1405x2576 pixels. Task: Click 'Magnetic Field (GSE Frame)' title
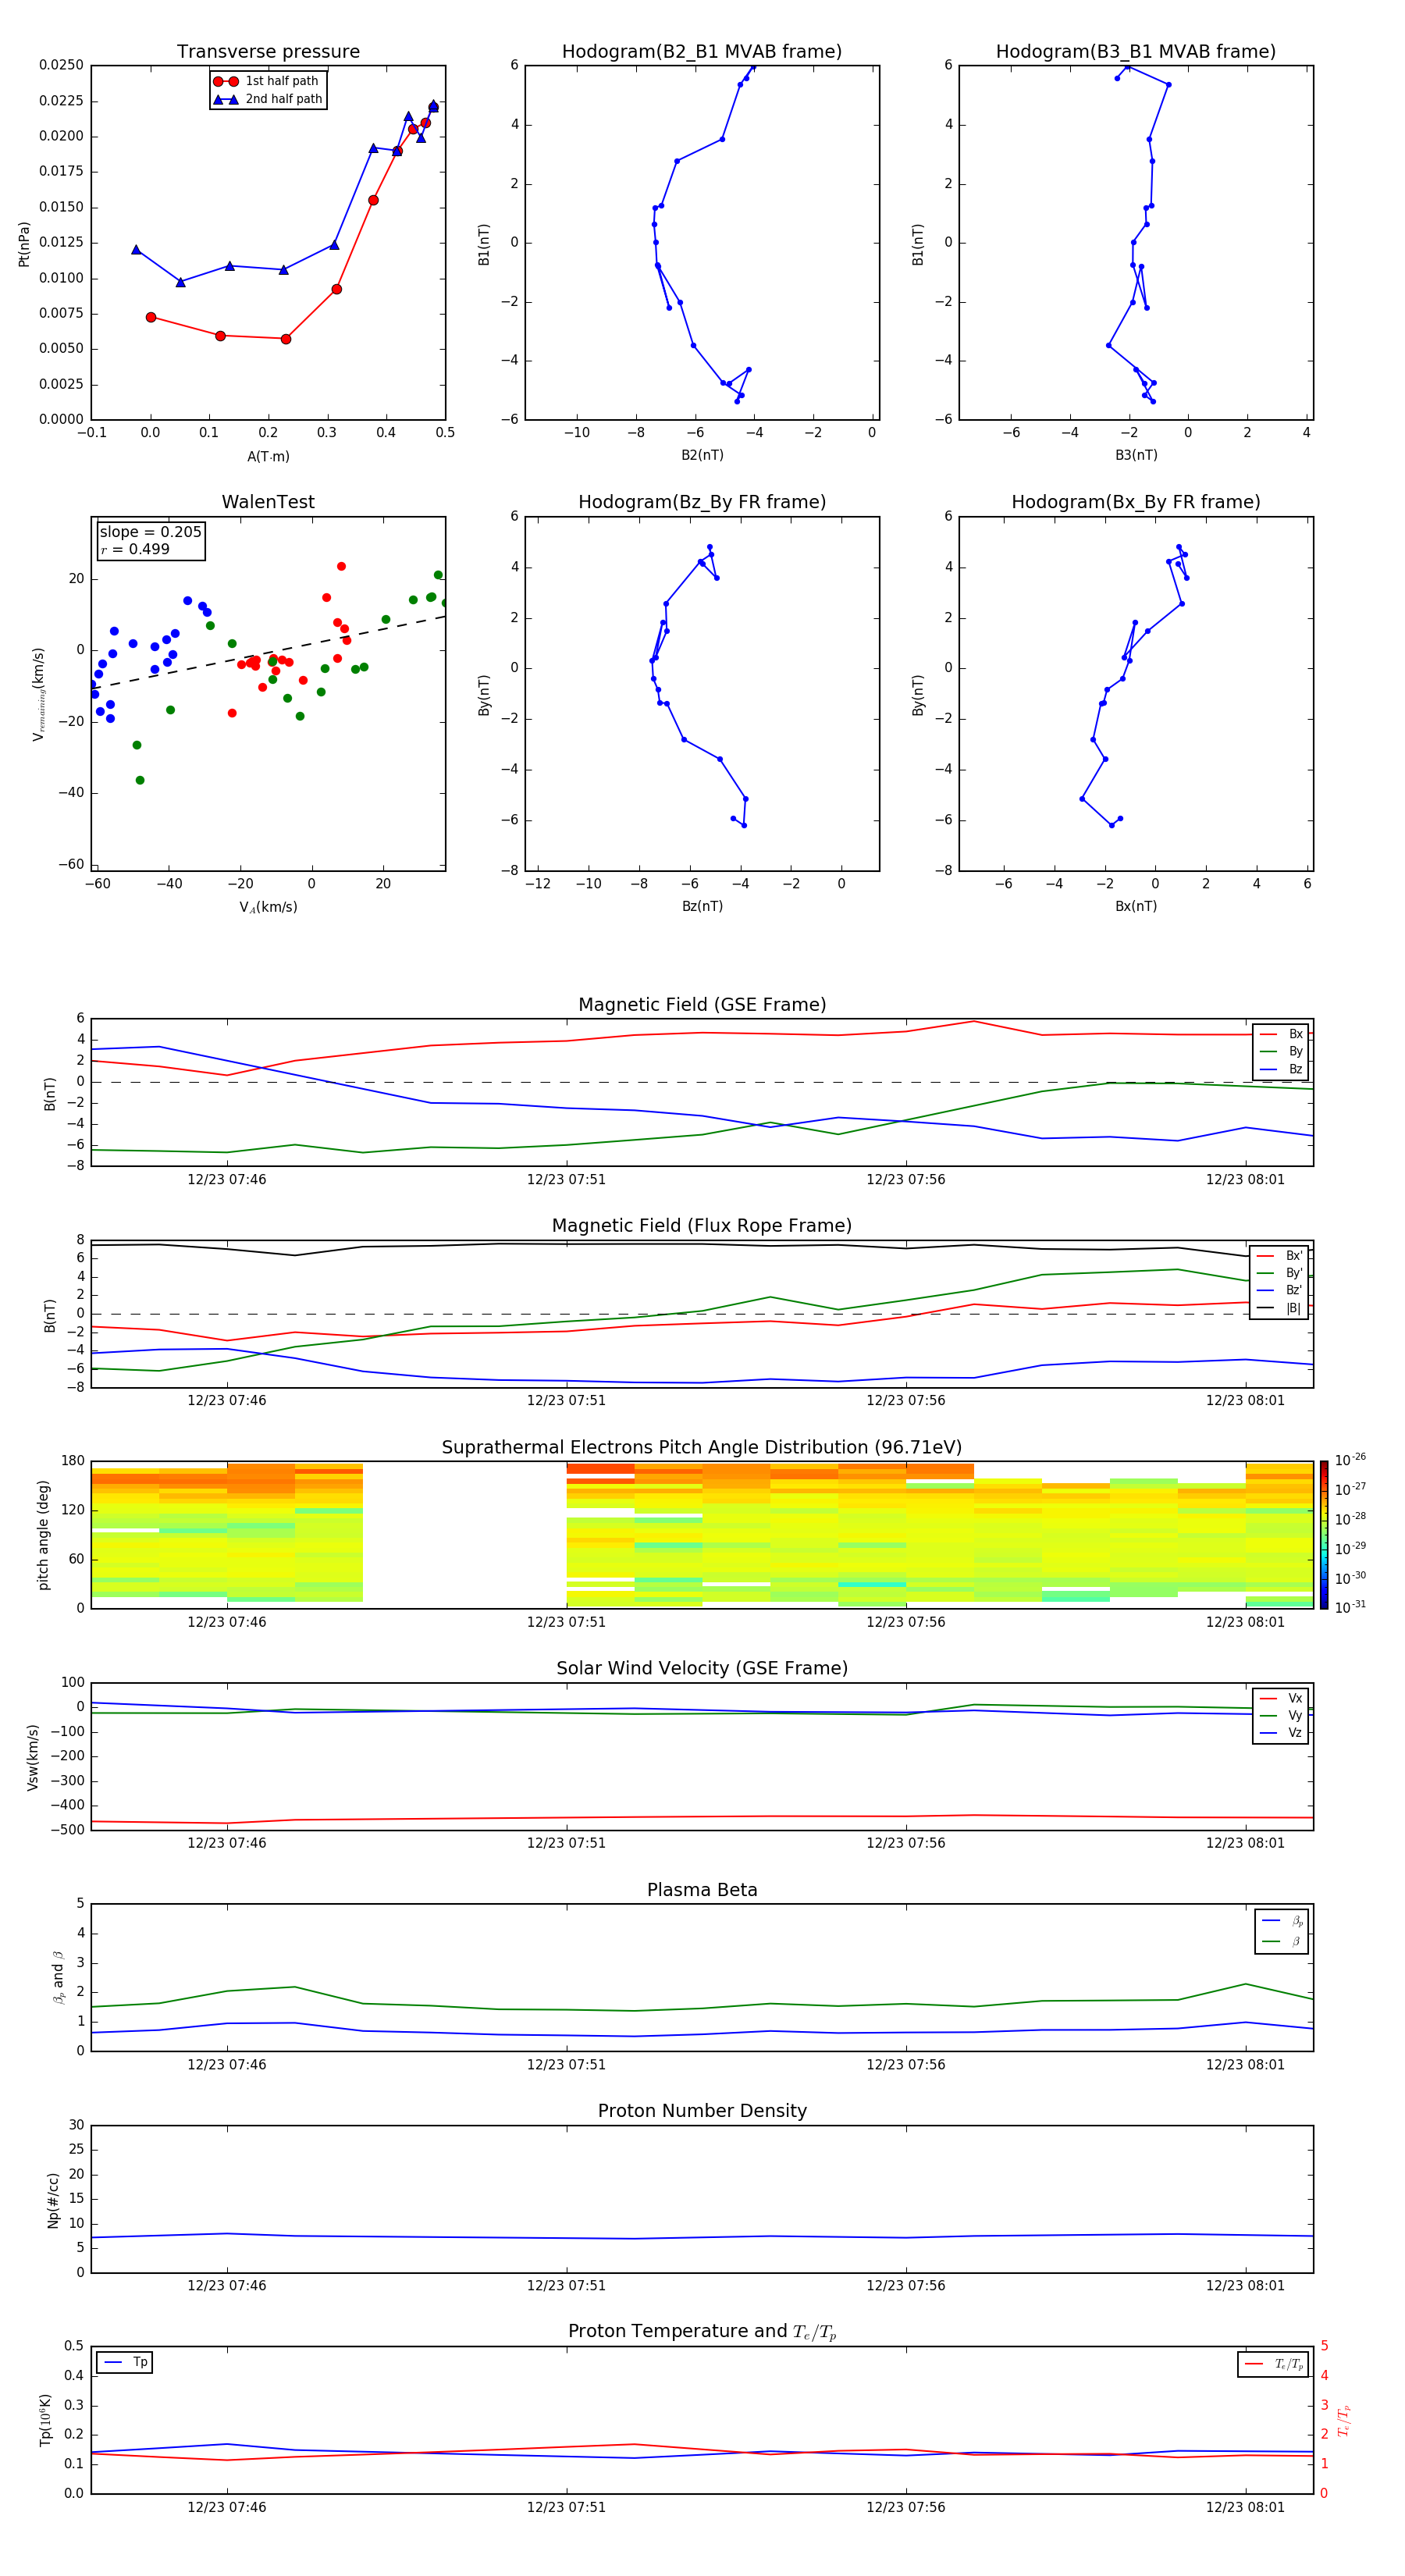(x=702, y=1004)
